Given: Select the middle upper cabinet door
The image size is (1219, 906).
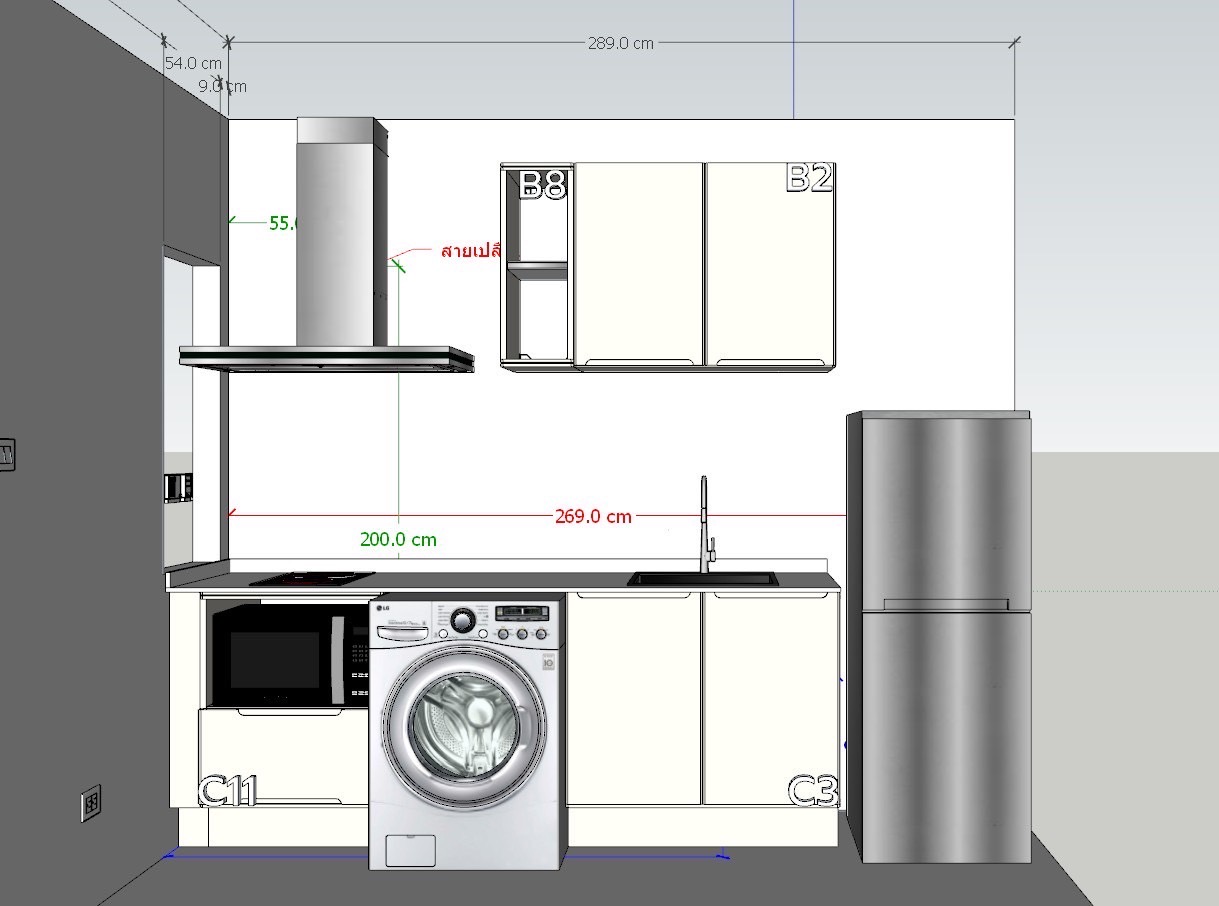Looking at the screenshot, I should 638,265.
